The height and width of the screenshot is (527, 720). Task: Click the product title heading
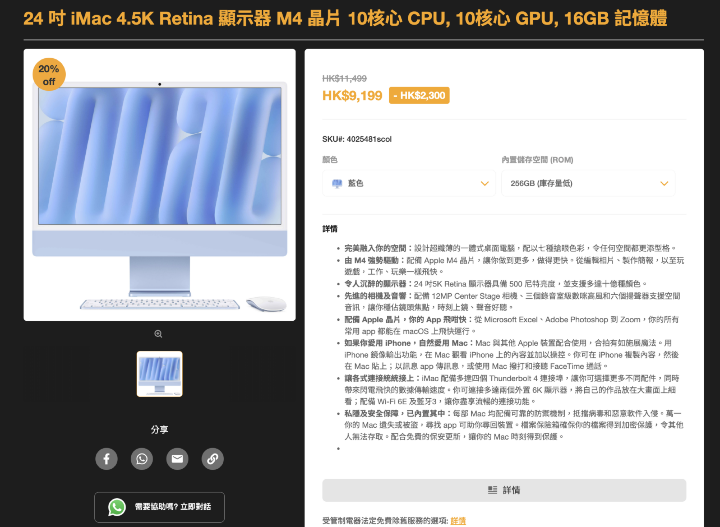pyautogui.click(x=345, y=19)
